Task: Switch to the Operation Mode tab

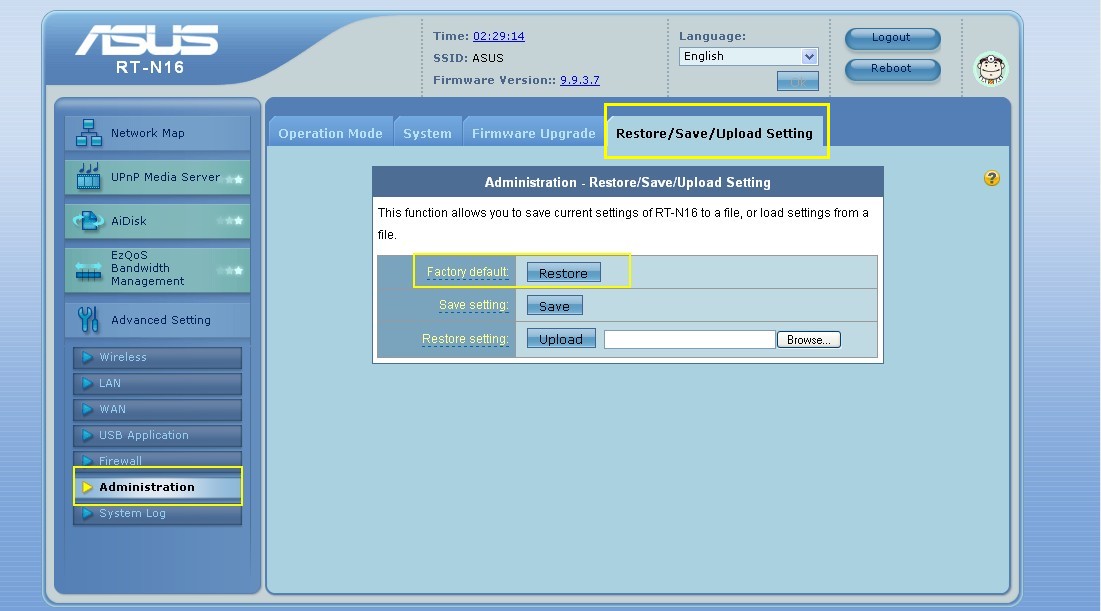Action: (x=330, y=134)
